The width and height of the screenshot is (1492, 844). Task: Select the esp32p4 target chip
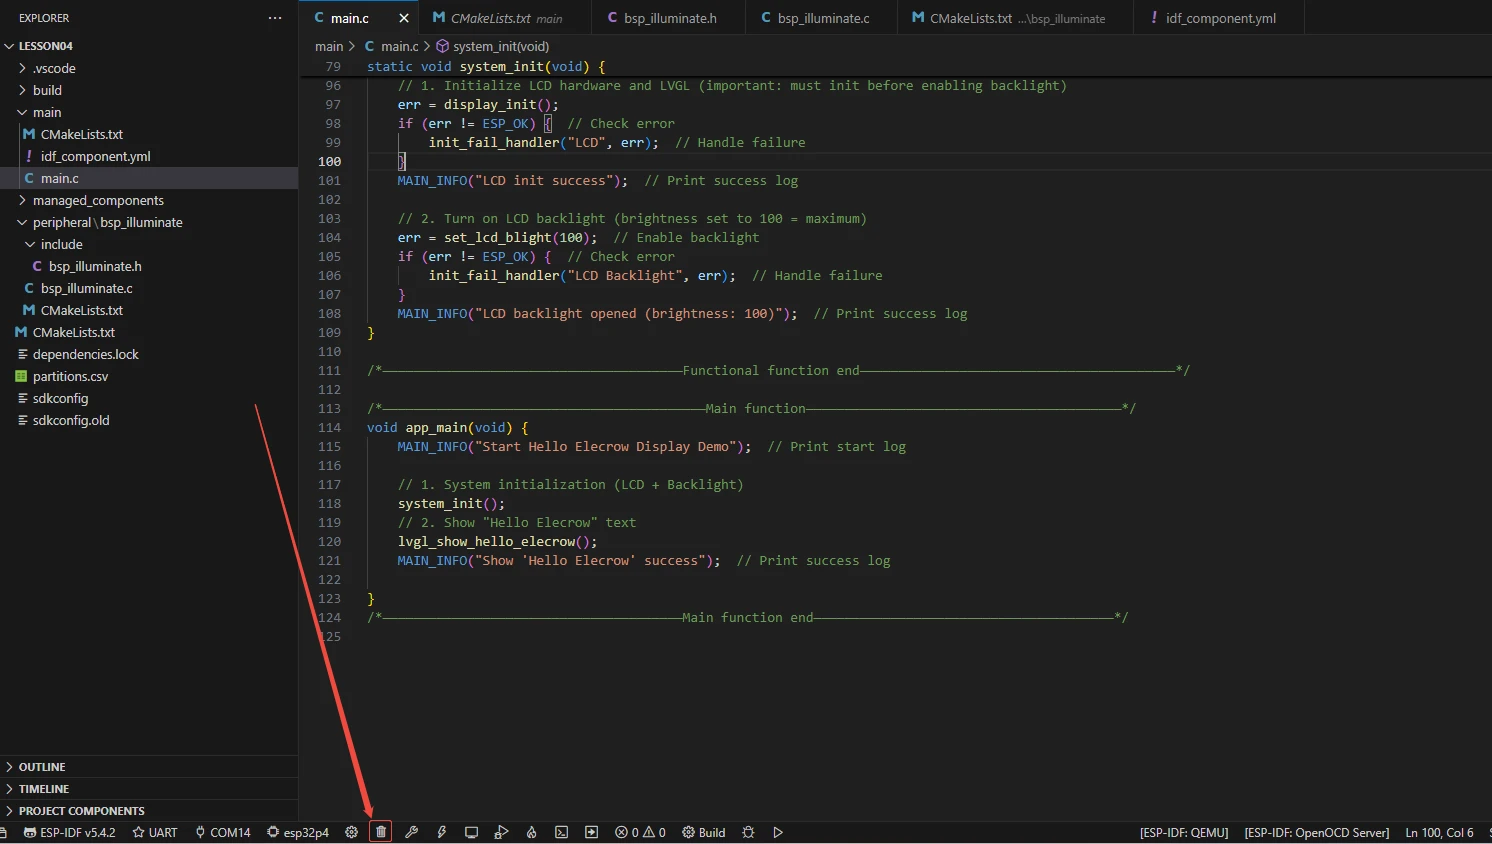[298, 832]
